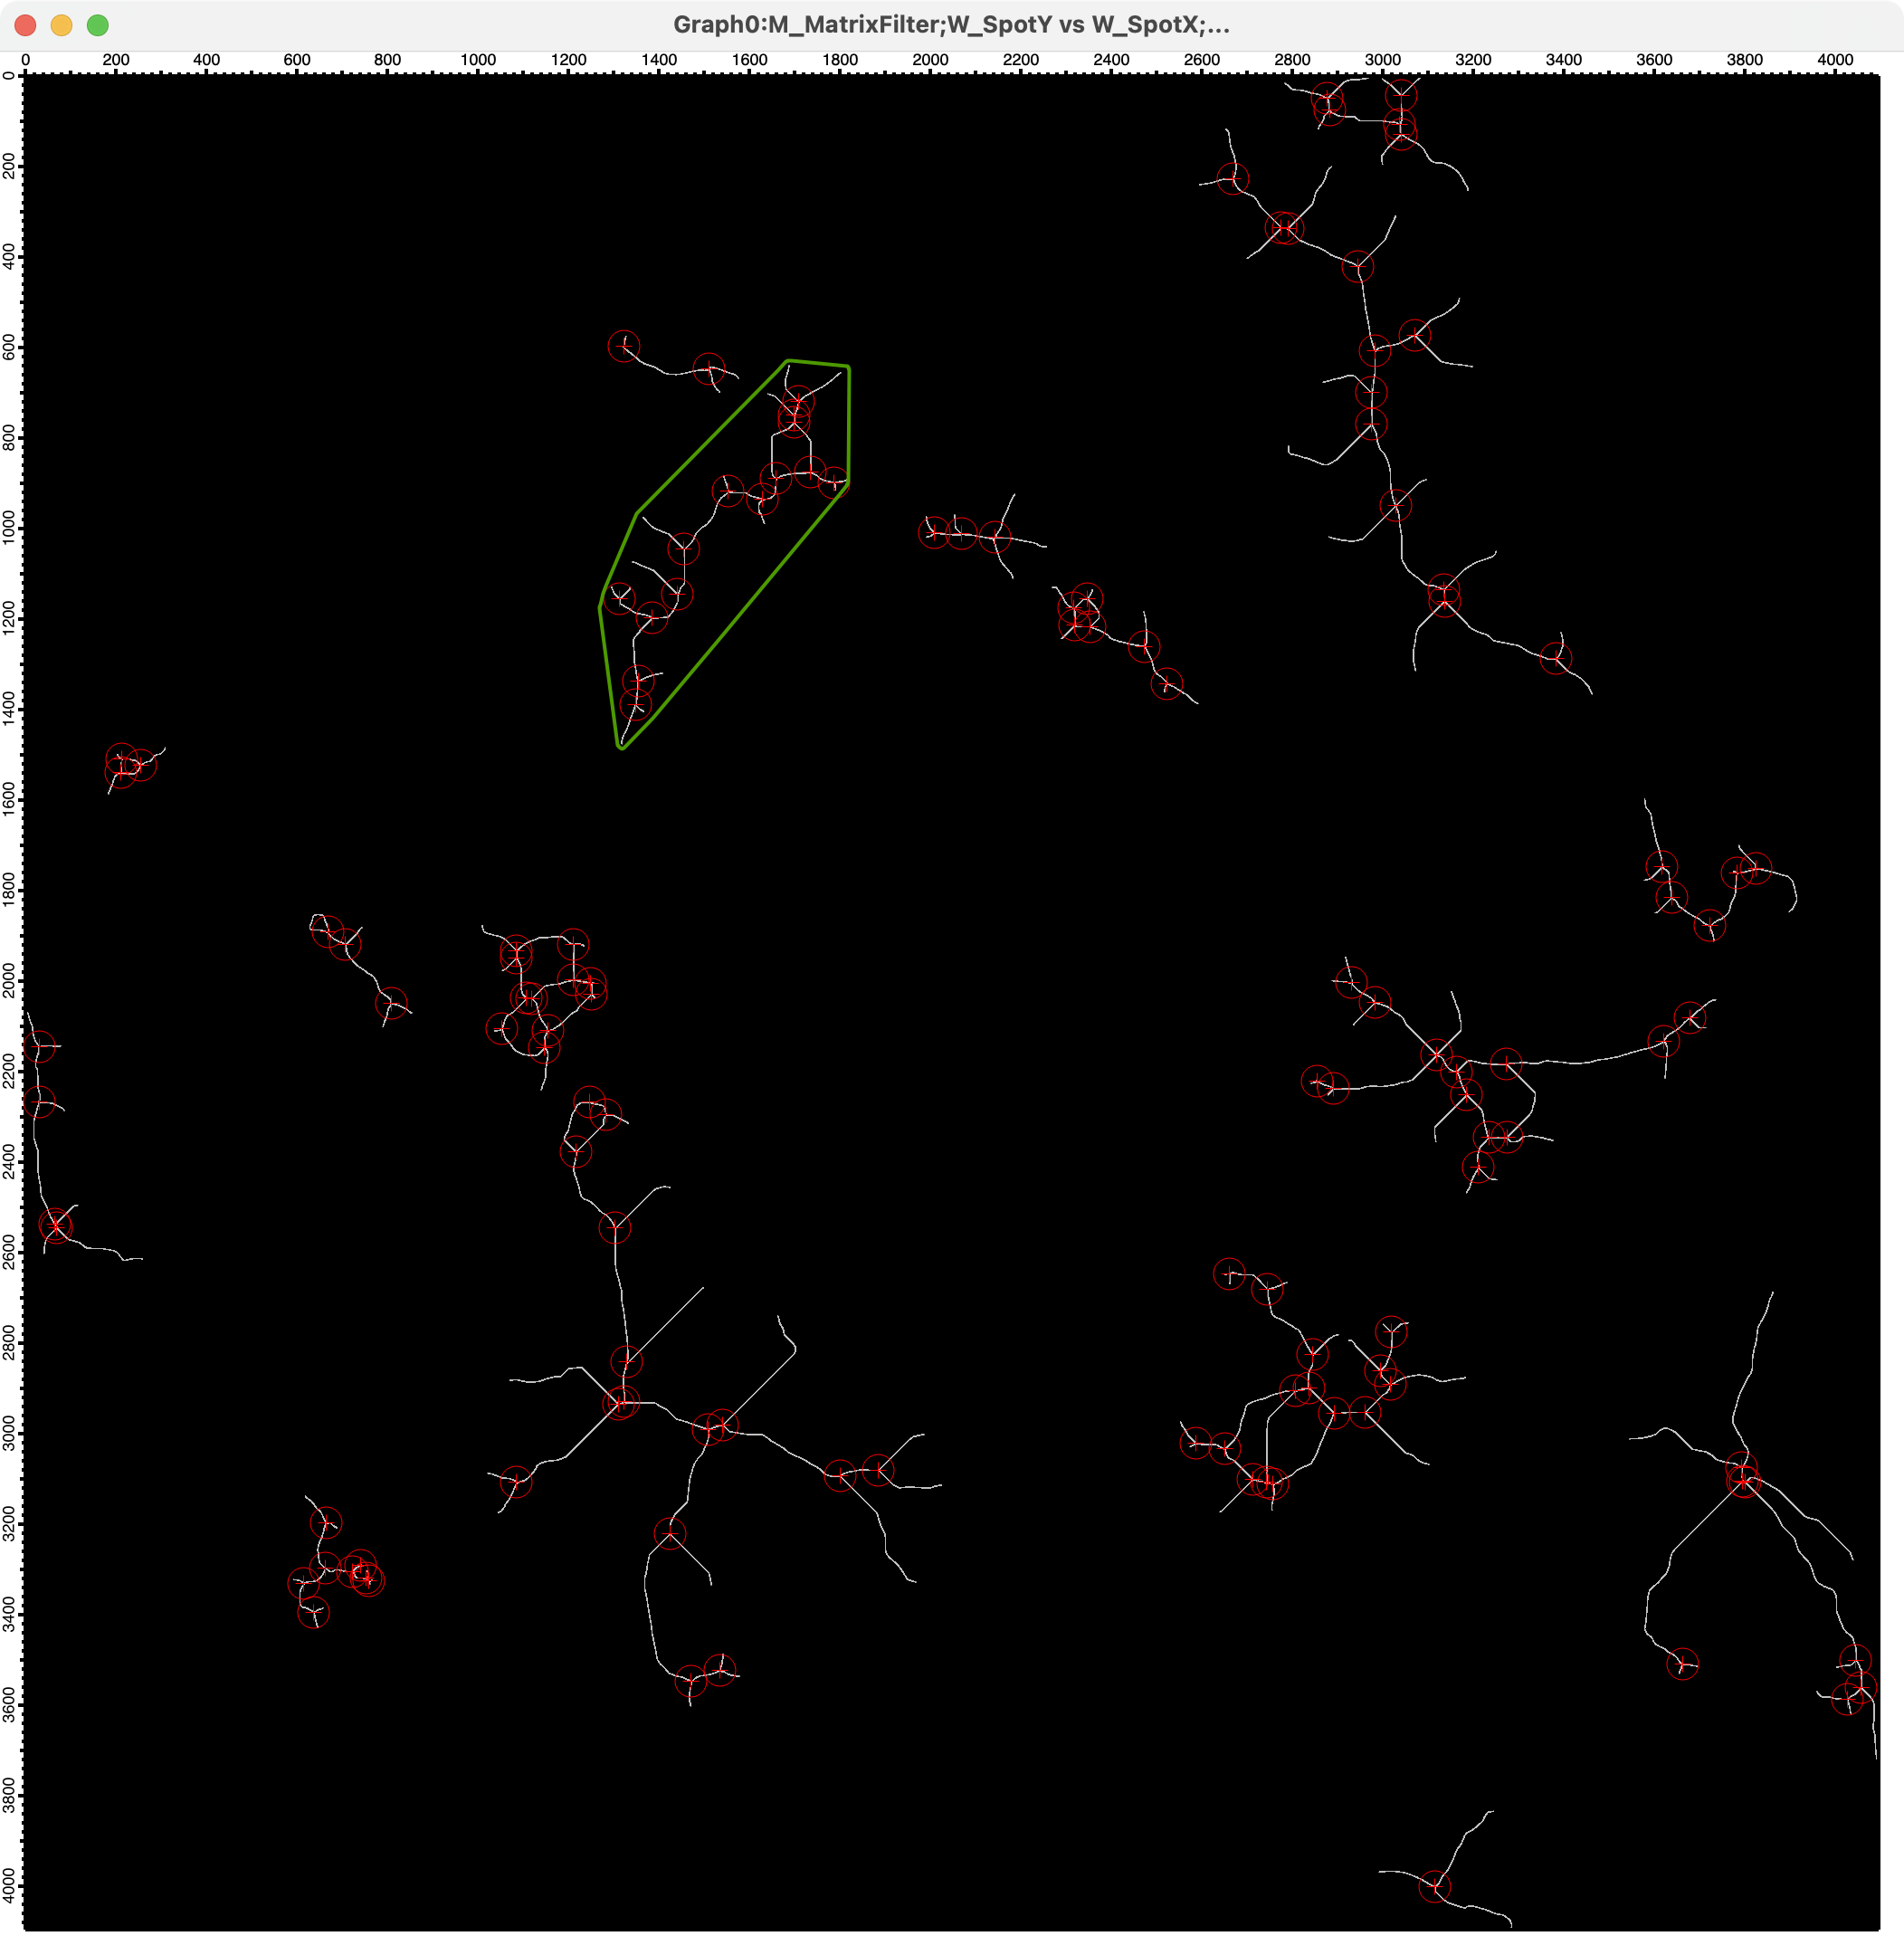Click the left axis tick label 1400
This screenshot has width=1904, height=1955.
pos(9,709)
